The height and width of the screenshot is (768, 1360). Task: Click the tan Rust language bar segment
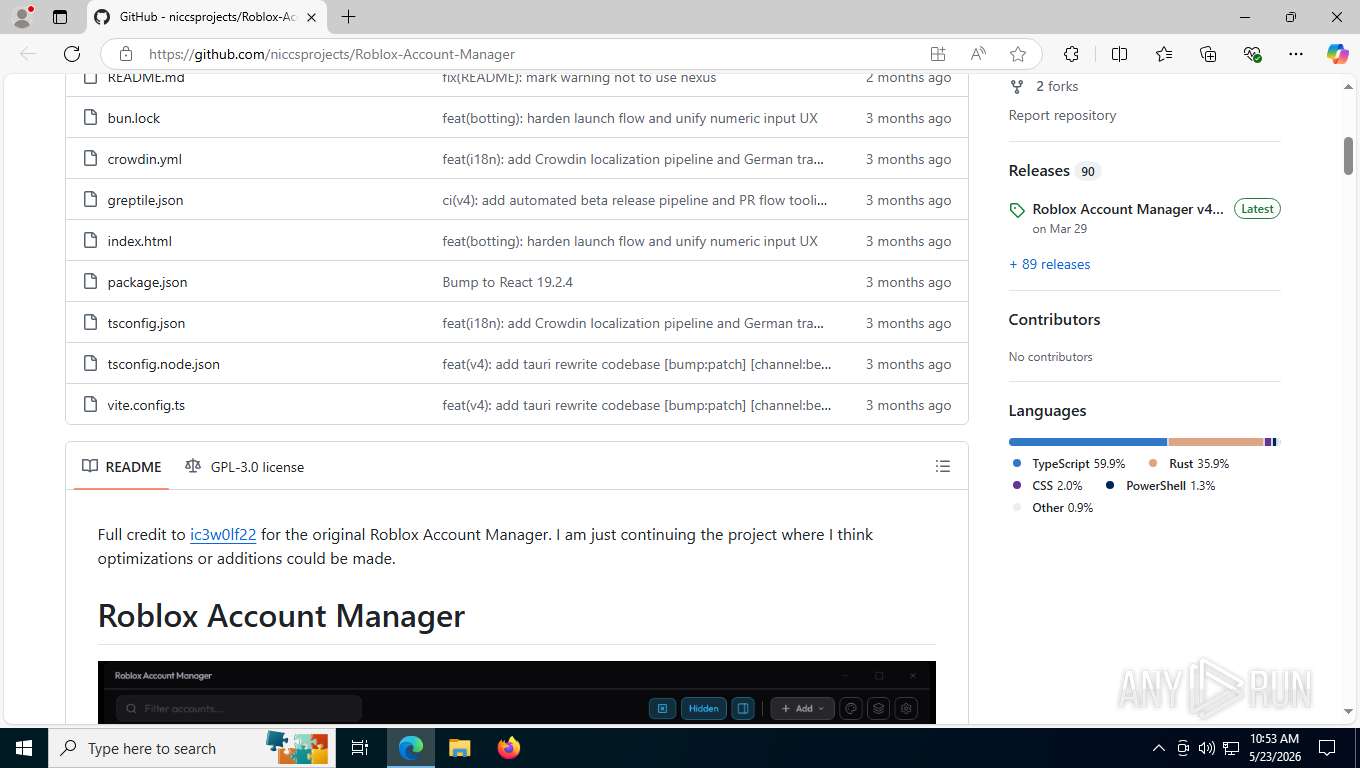coord(1216,442)
